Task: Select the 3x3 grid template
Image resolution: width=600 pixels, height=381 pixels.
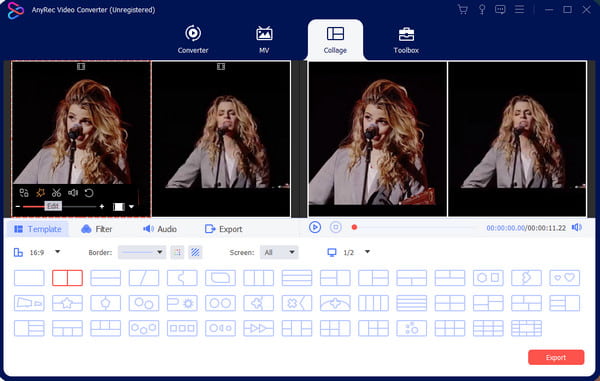Action: pyautogui.click(x=488, y=329)
